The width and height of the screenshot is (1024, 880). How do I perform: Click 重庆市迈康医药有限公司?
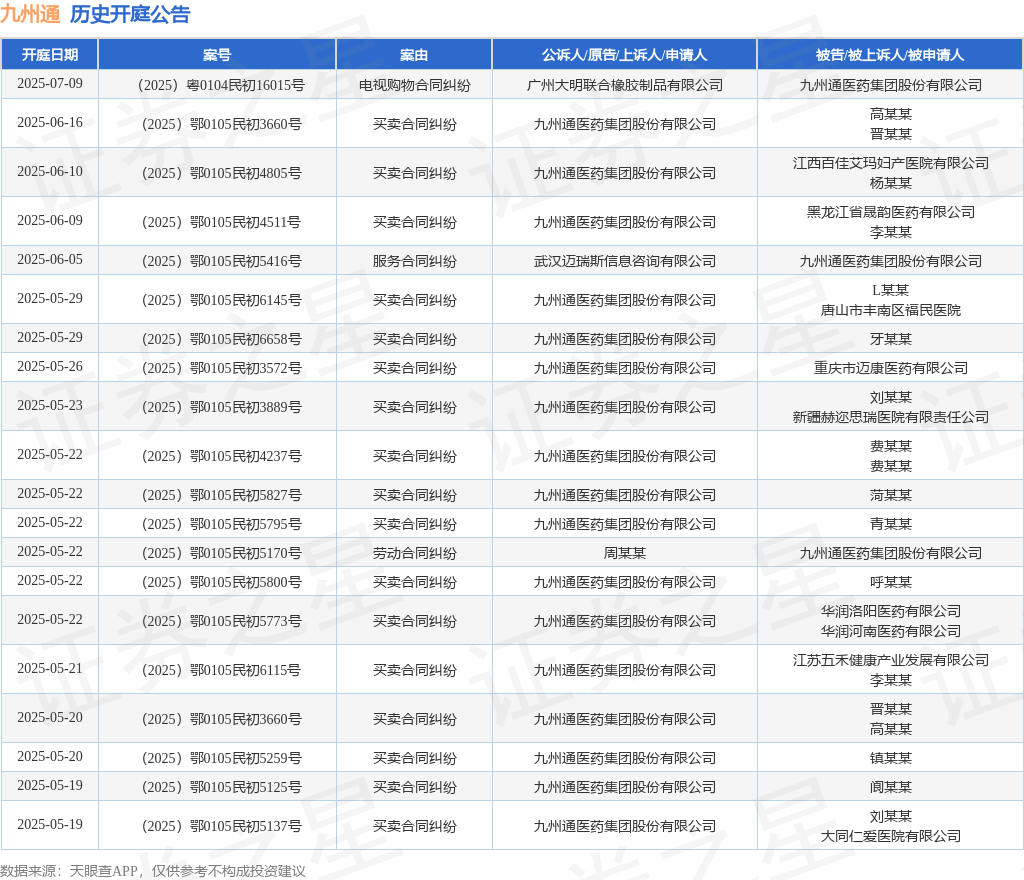pos(891,368)
